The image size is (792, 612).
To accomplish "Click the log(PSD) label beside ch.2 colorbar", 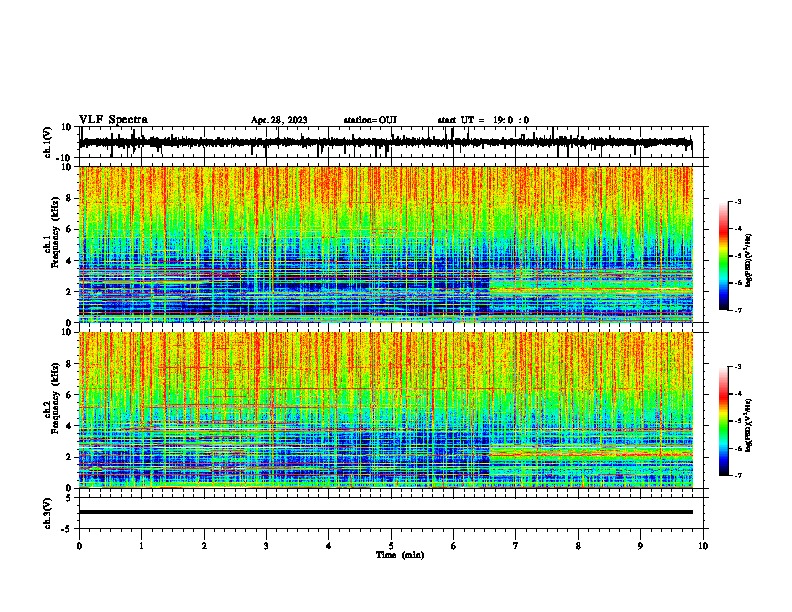I will 748,426.
